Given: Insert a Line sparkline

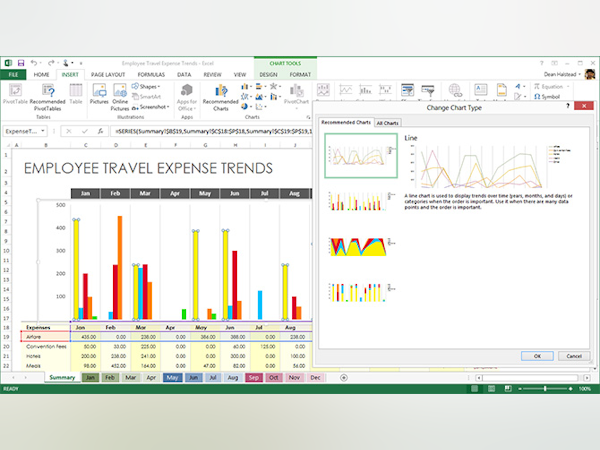Looking at the screenshot, I should [x=346, y=91].
